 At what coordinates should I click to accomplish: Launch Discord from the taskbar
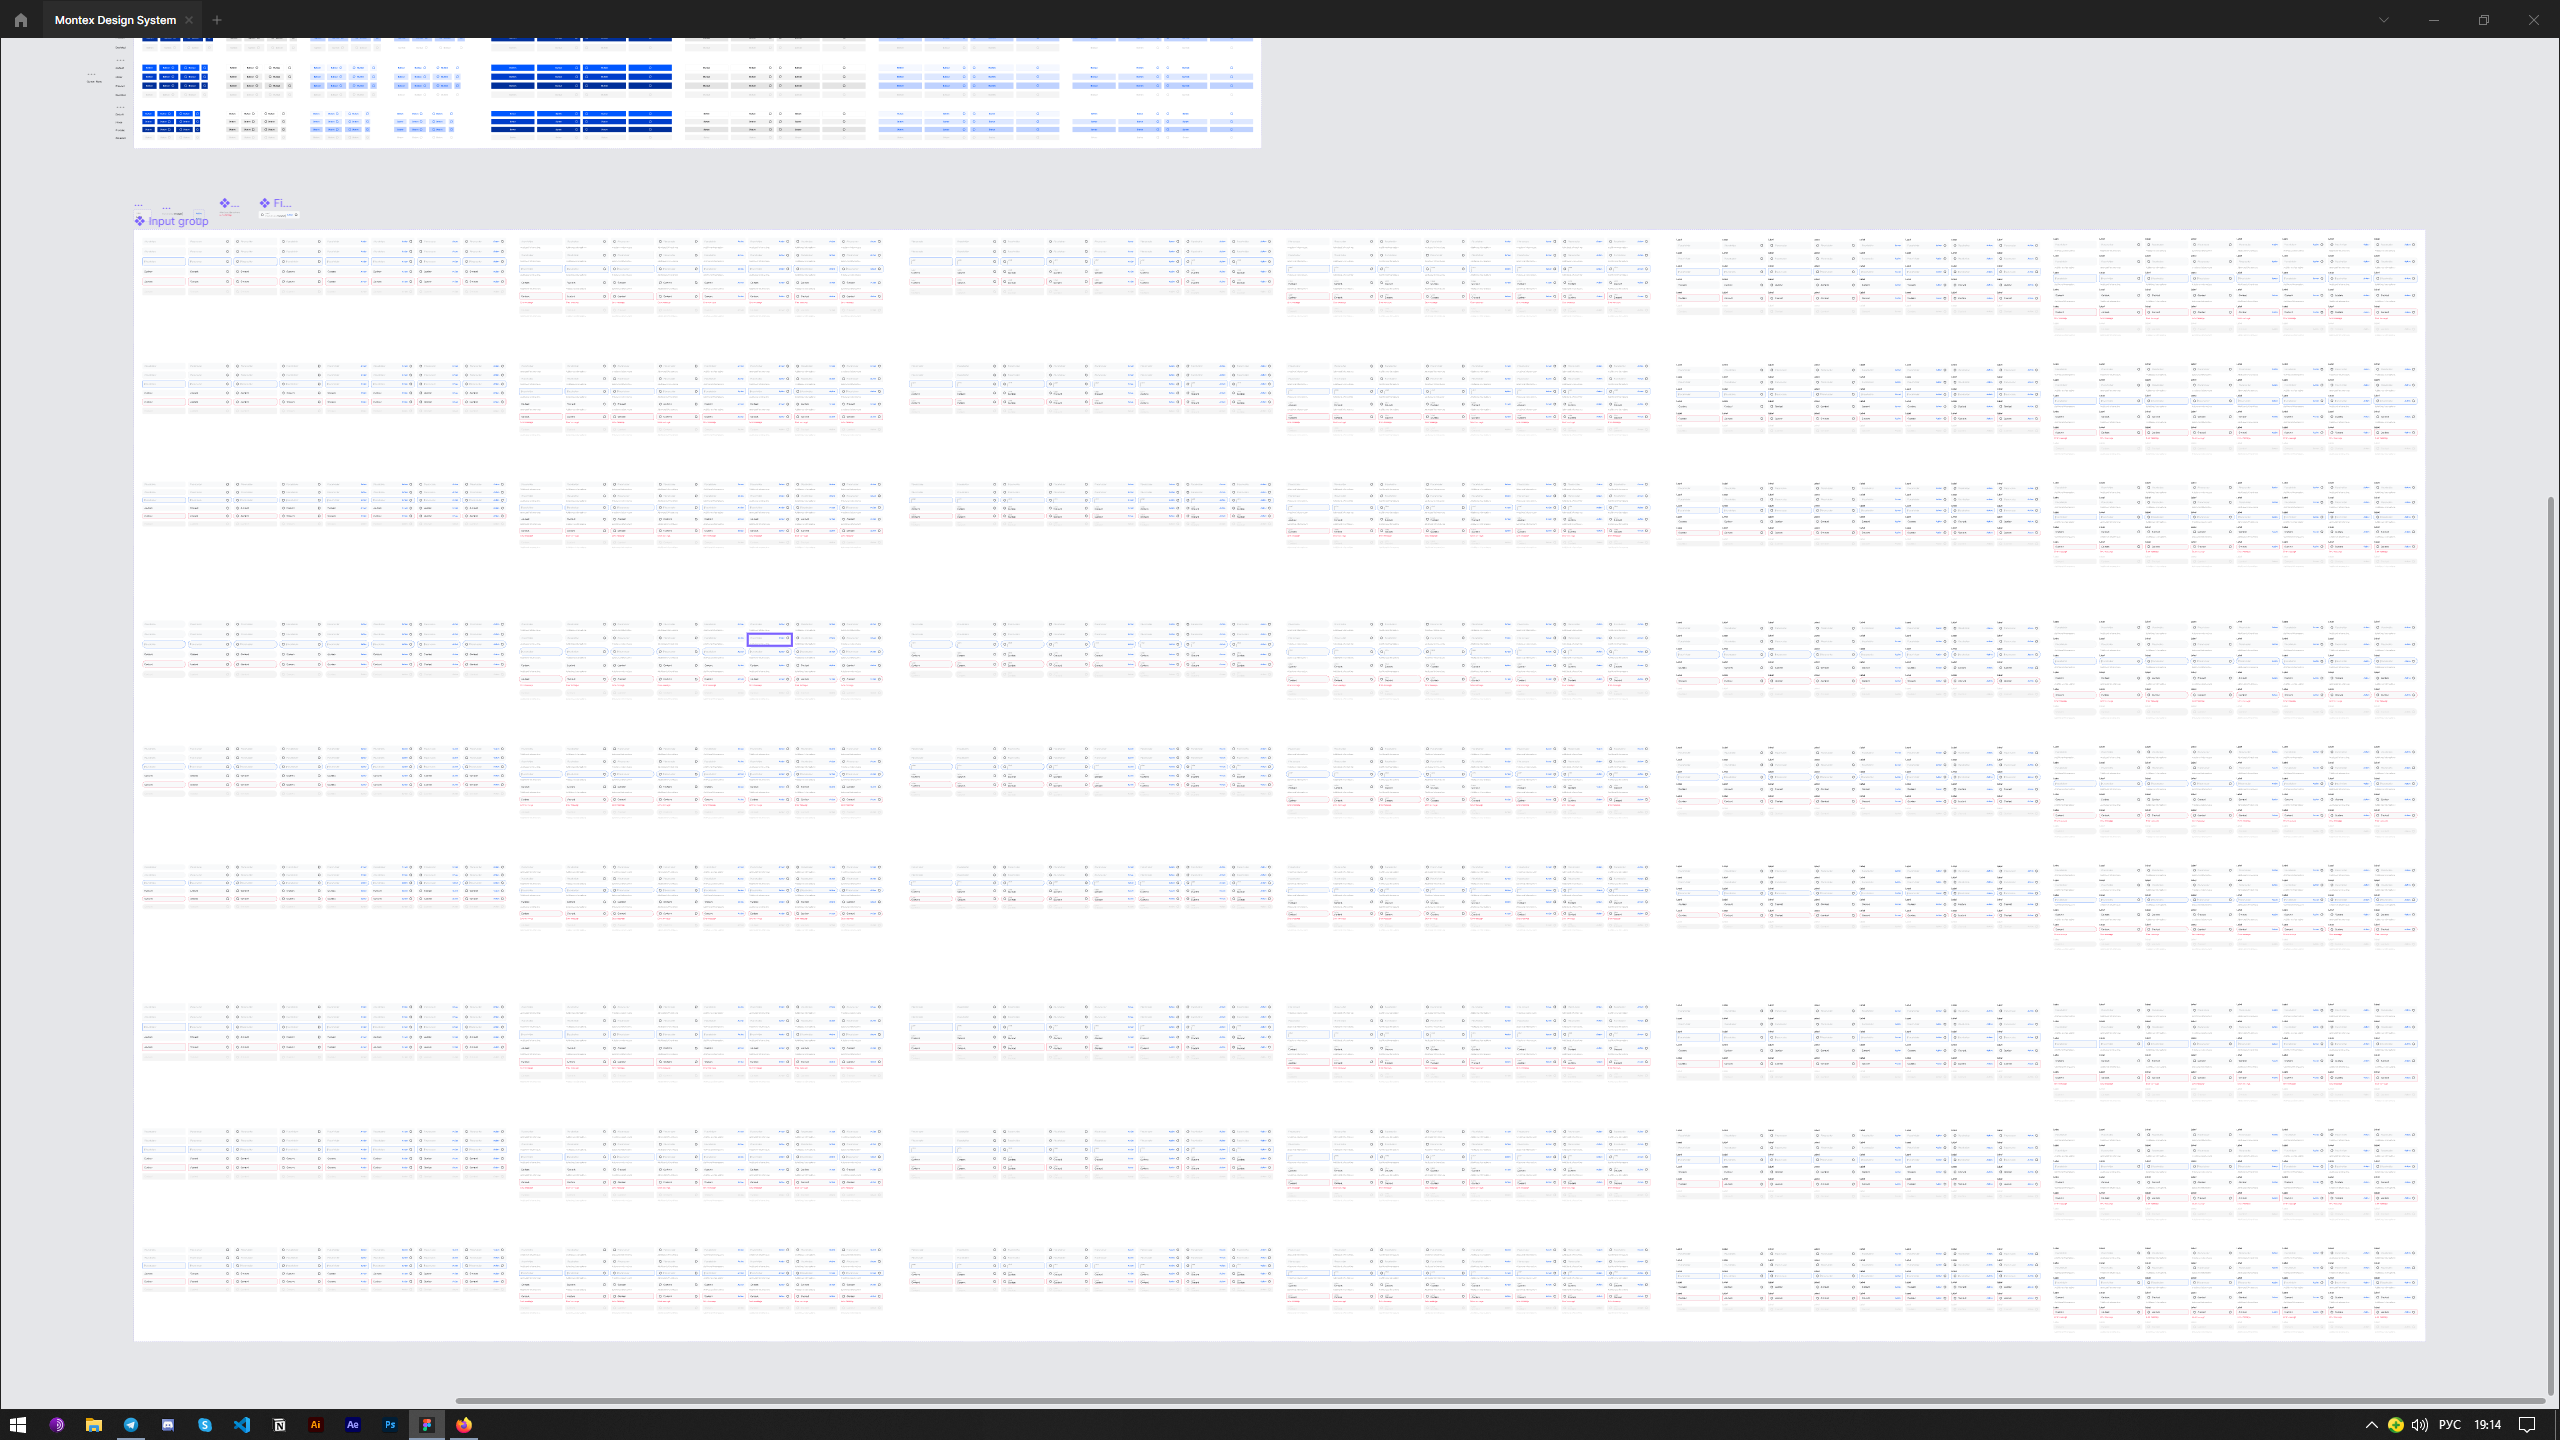[x=168, y=1425]
